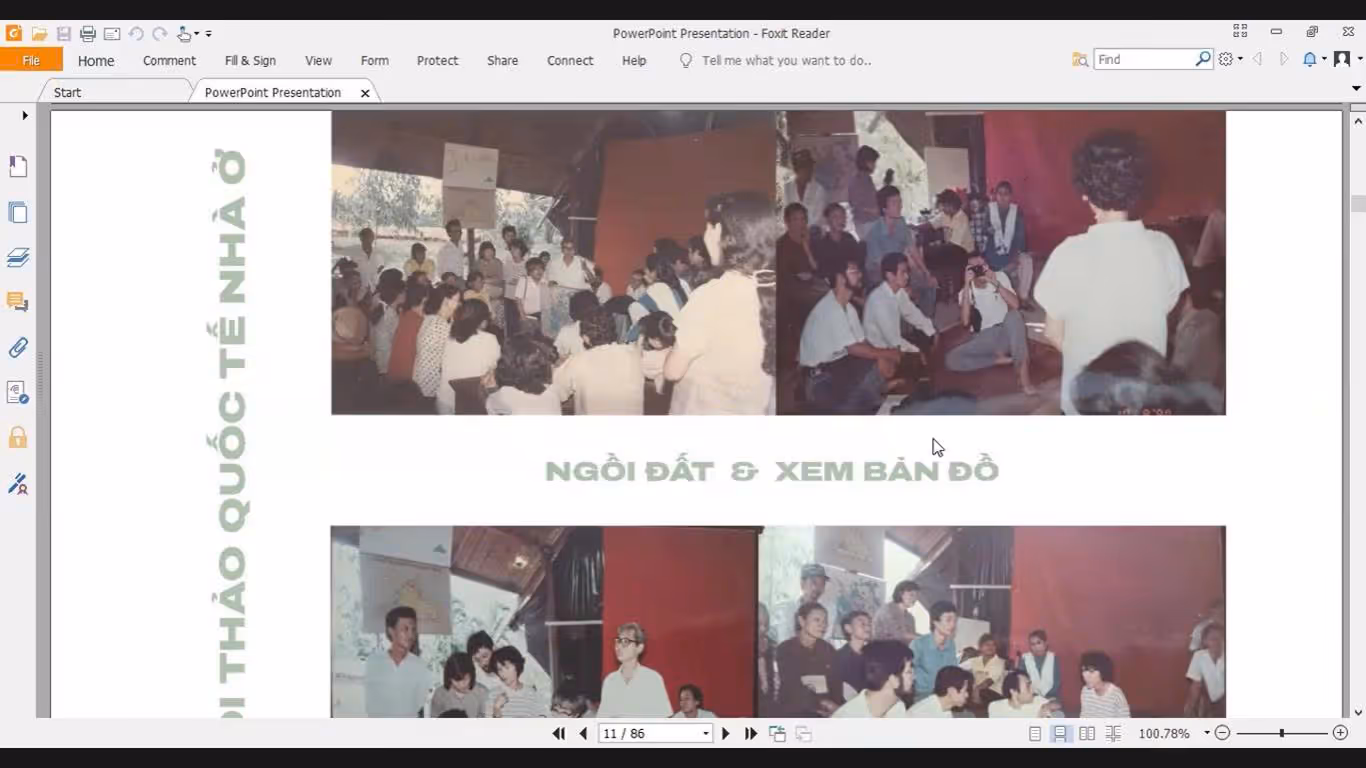The height and width of the screenshot is (768, 1366).
Task: Switch to the View ribbon tab
Action: click(x=318, y=61)
